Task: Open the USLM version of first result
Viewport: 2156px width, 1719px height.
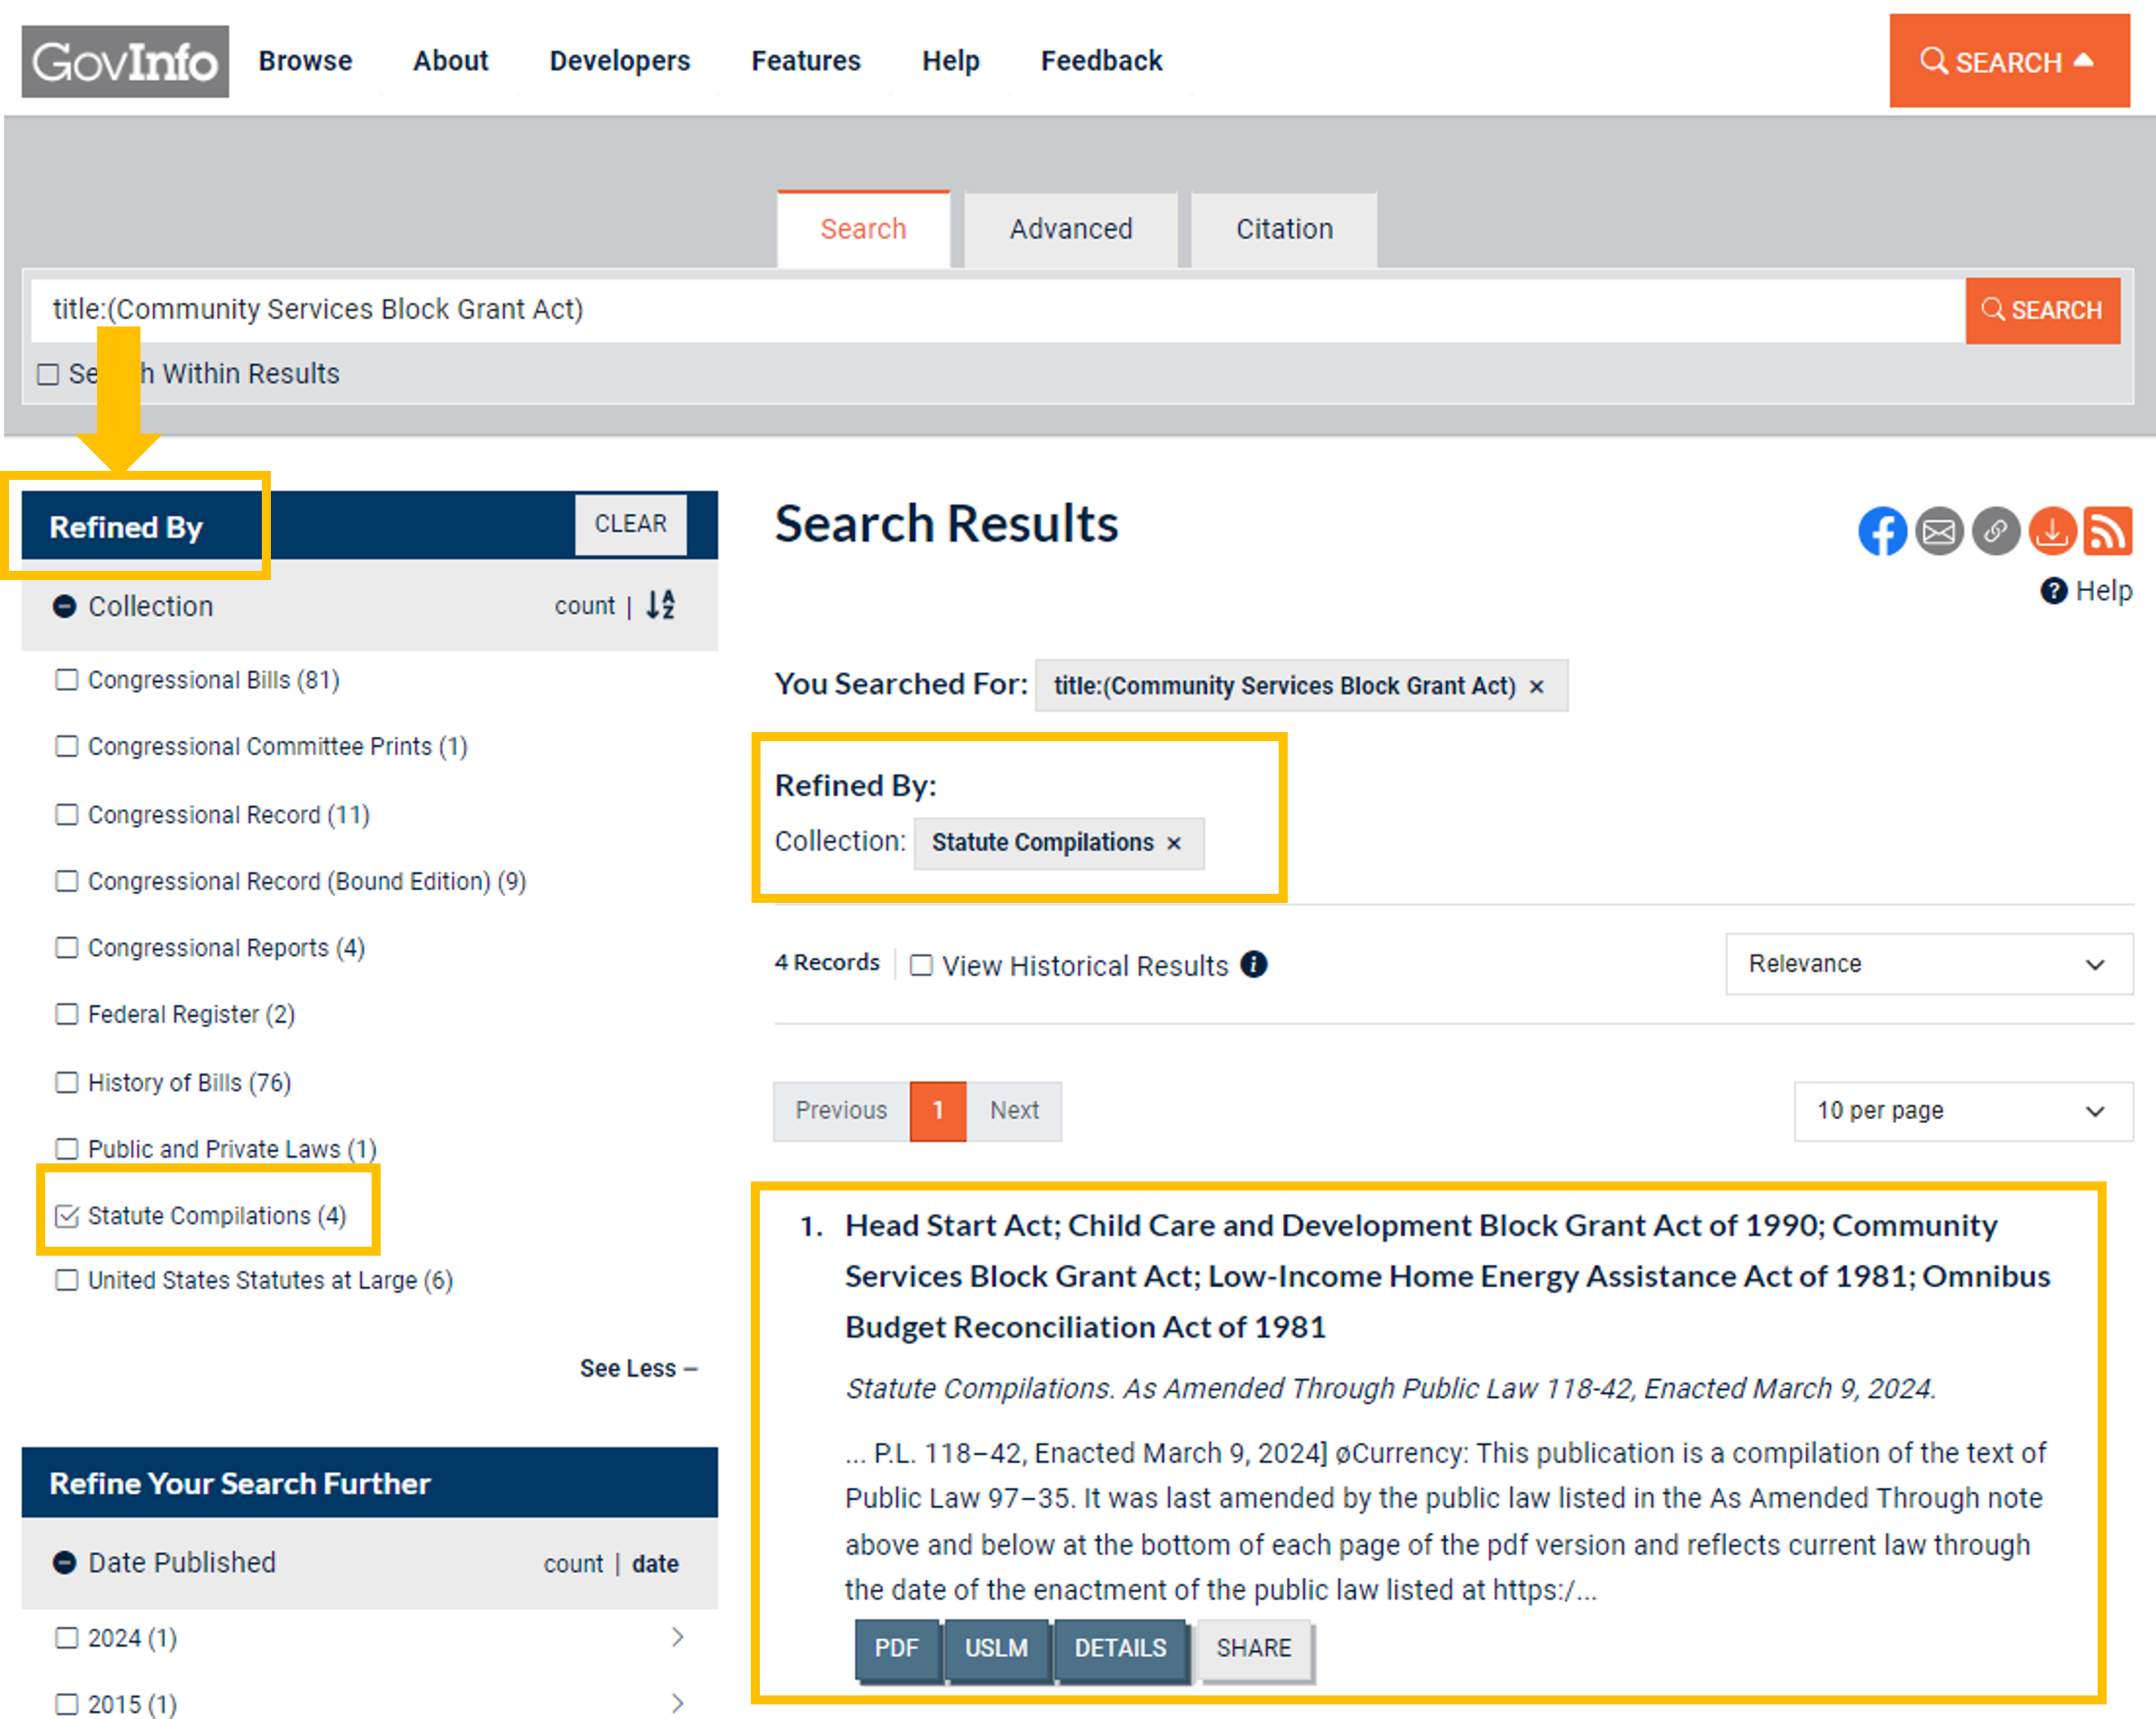Action: pos(995,1647)
